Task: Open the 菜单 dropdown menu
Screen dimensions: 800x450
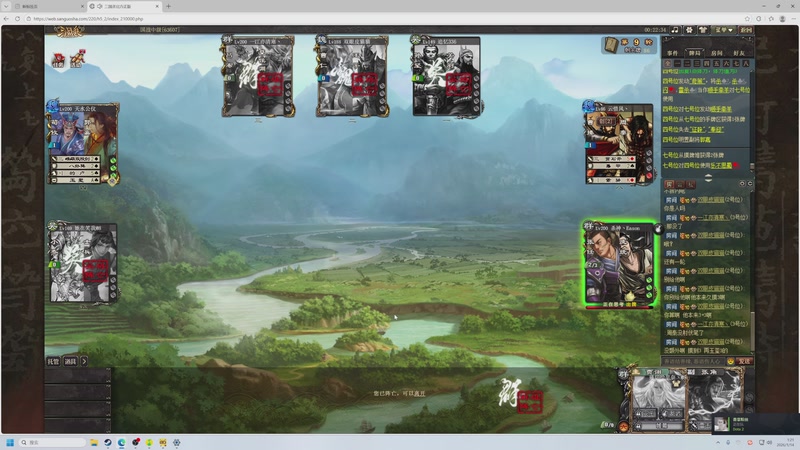Action: click(x=723, y=30)
